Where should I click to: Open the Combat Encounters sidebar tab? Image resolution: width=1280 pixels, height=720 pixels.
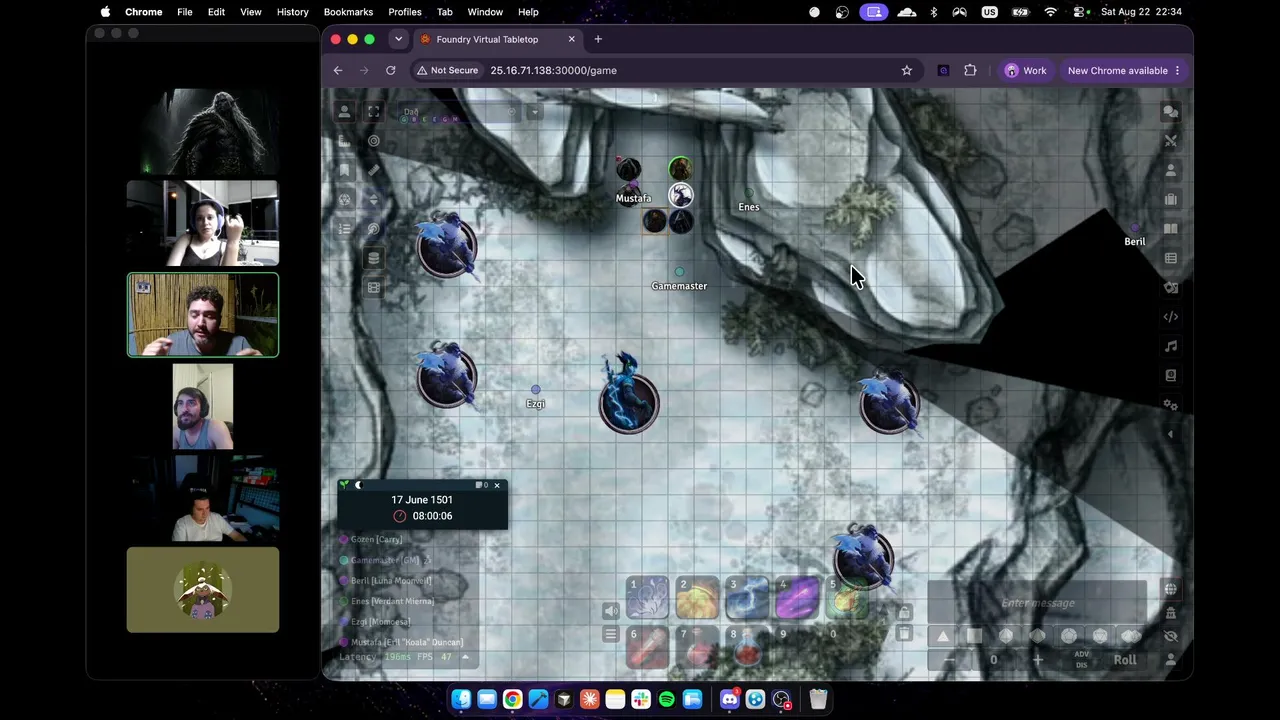[1171, 141]
